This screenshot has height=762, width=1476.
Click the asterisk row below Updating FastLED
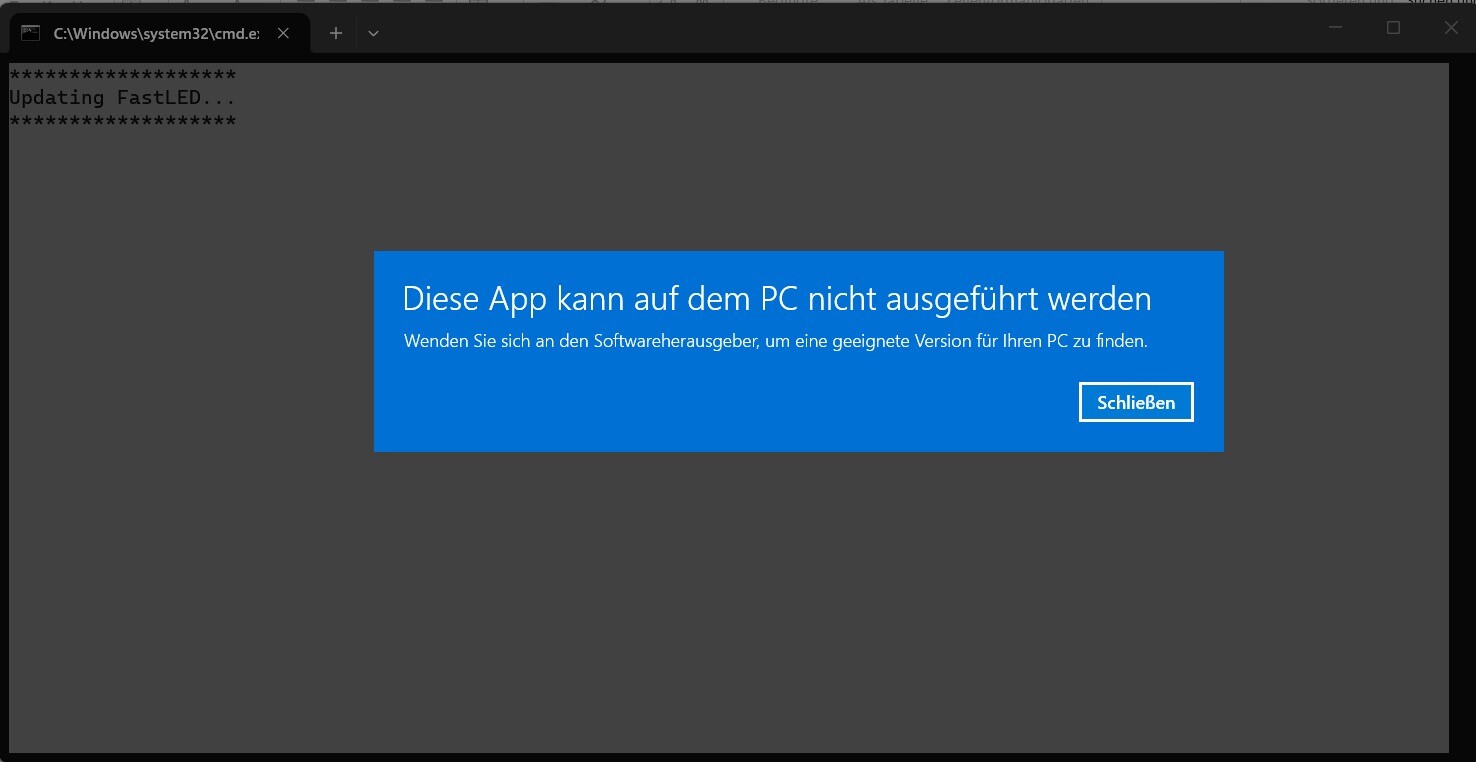[122, 120]
